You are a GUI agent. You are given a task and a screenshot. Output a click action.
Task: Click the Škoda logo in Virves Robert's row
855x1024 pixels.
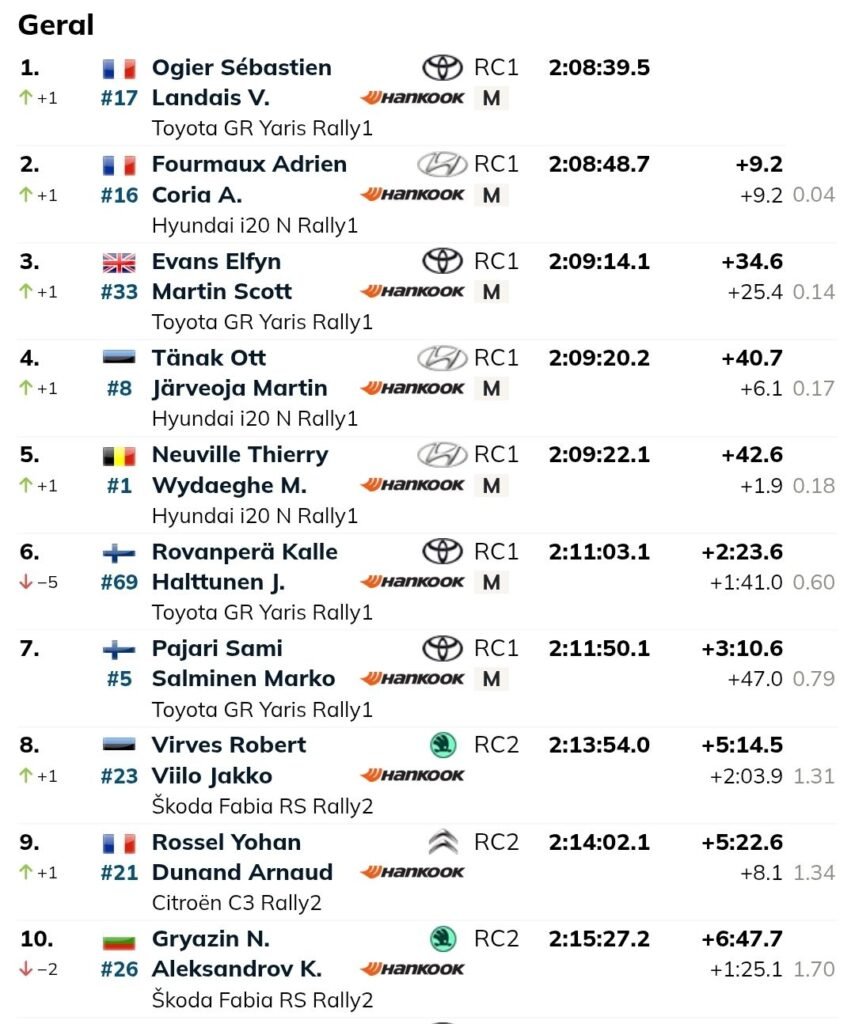click(x=441, y=745)
